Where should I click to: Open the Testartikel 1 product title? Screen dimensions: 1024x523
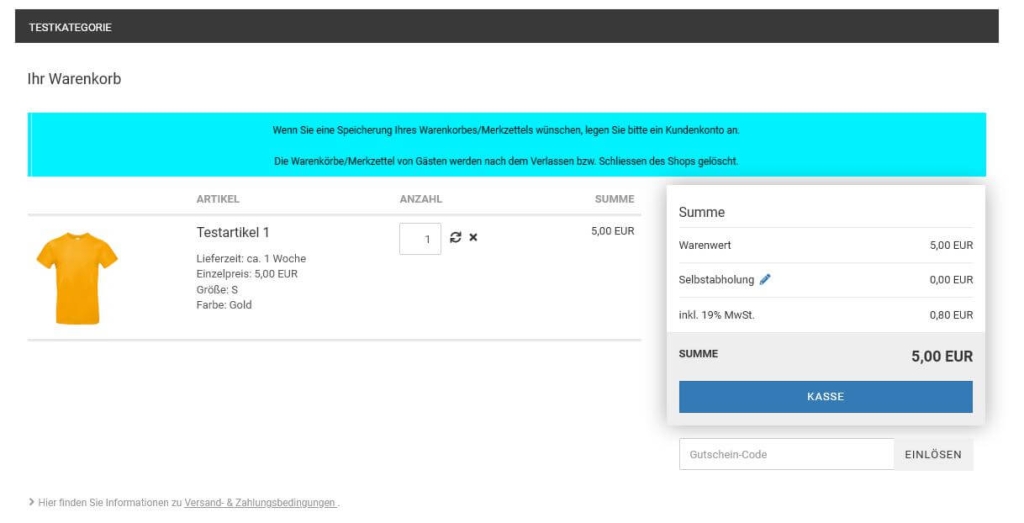(233, 233)
